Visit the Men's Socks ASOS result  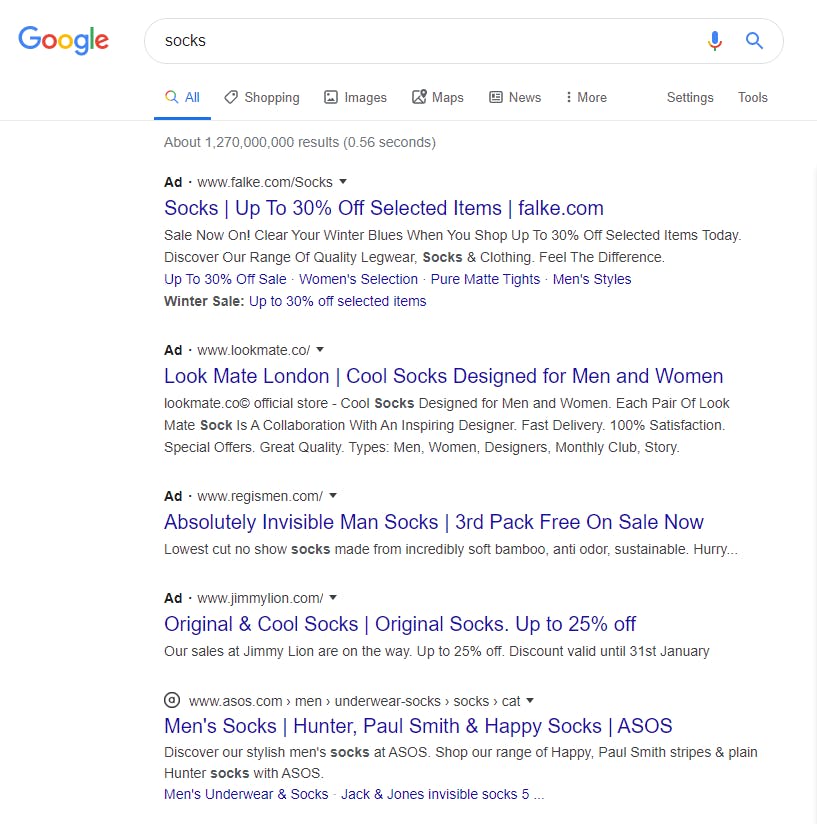click(418, 726)
